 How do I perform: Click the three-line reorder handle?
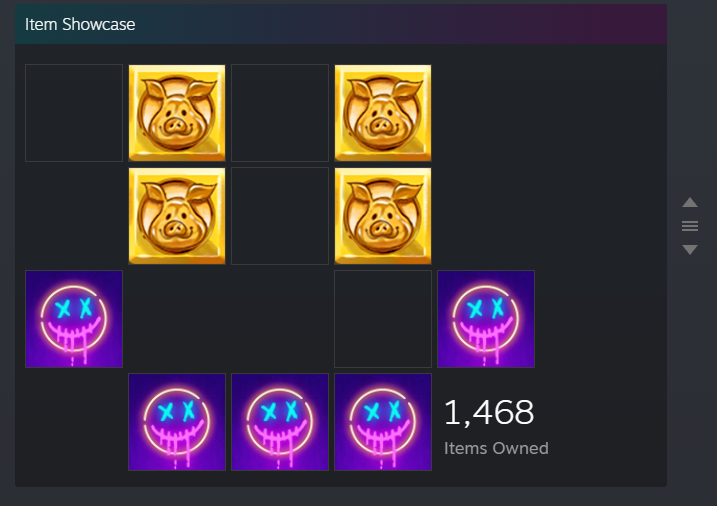point(690,226)
